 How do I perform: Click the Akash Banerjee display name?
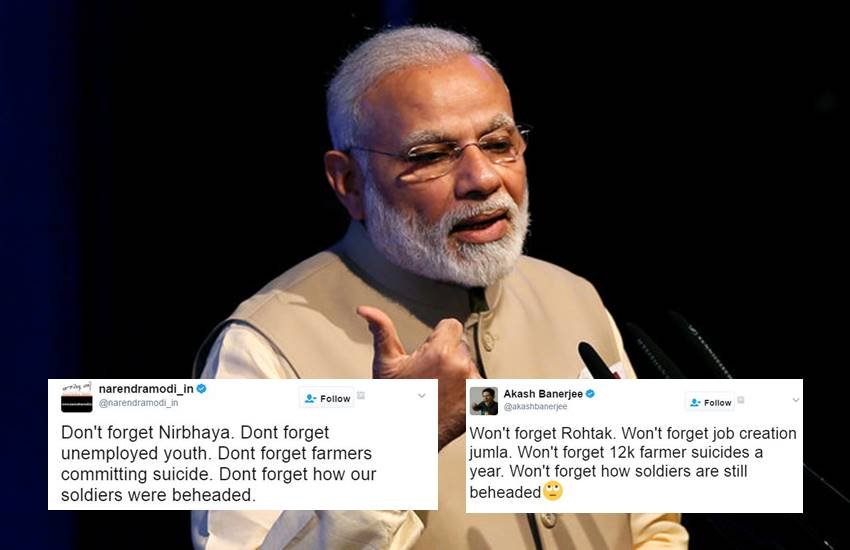[x=543, y=394]
